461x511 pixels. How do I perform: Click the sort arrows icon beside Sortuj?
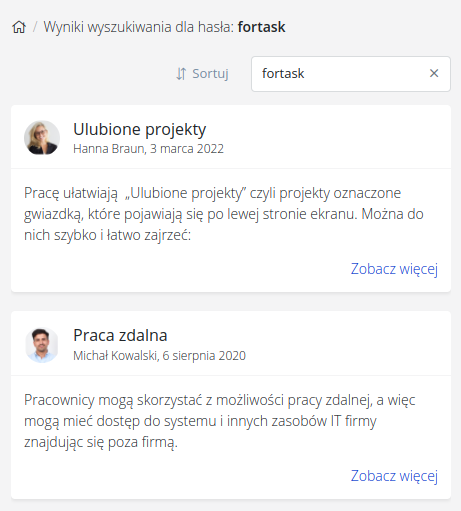181,74
